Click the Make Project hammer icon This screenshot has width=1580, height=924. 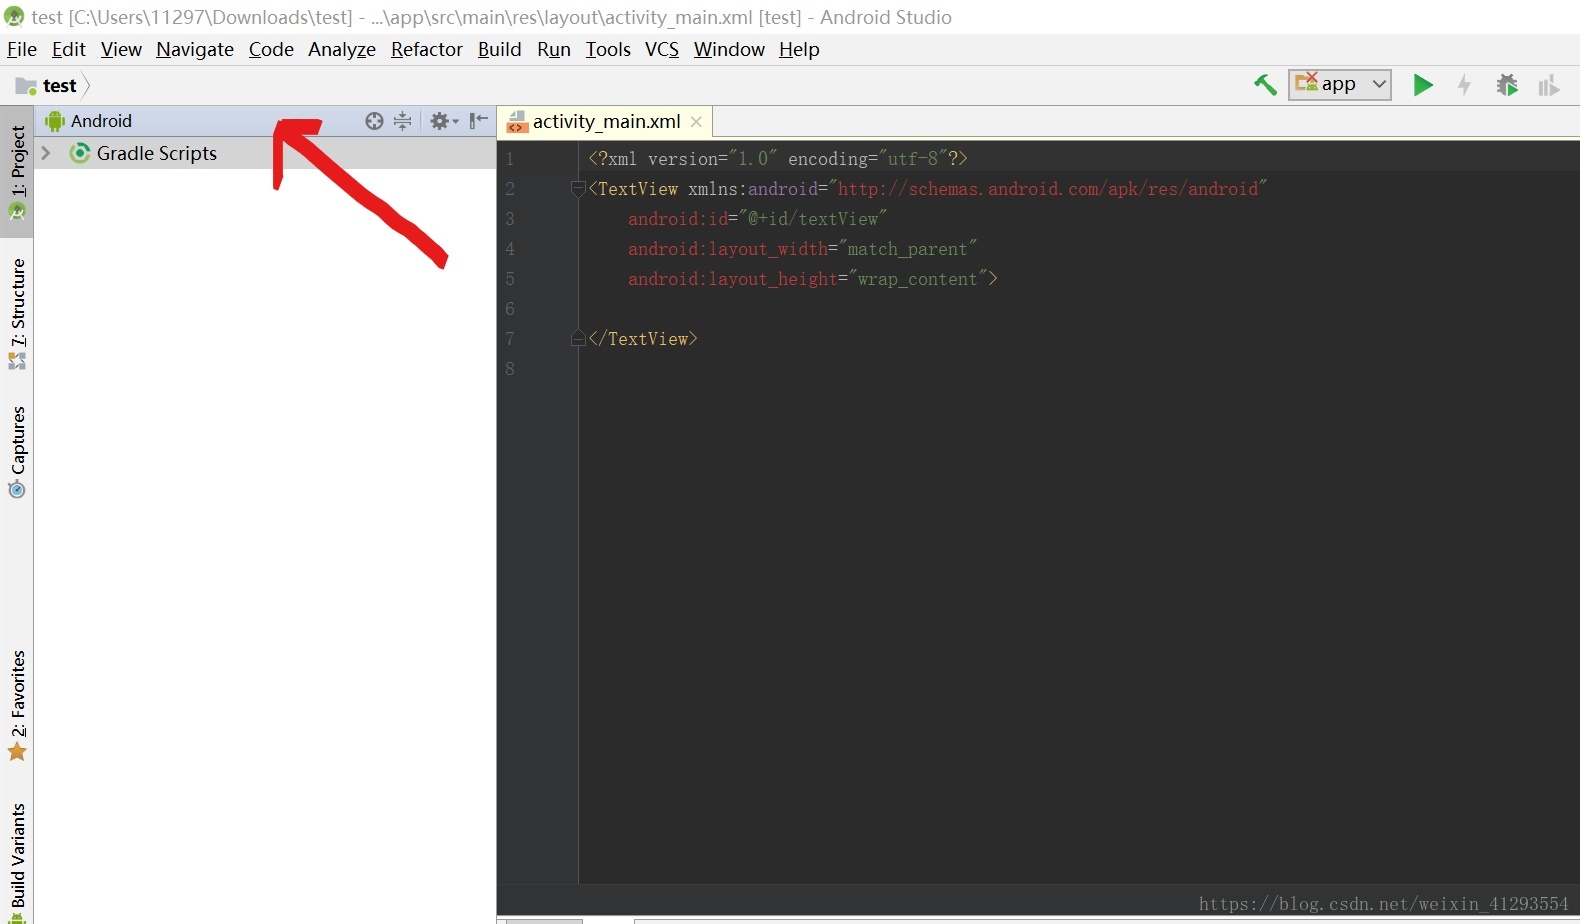(x=1265, y=85)
